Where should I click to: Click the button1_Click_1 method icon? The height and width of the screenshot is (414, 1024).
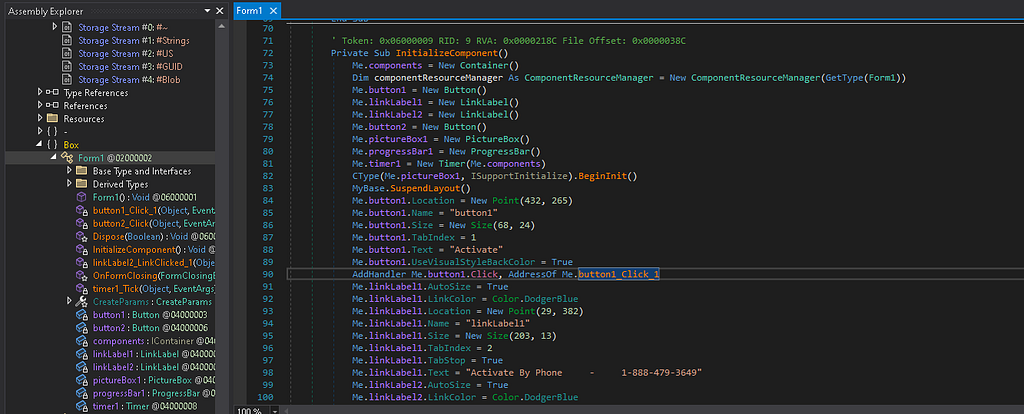coord(81,210)
